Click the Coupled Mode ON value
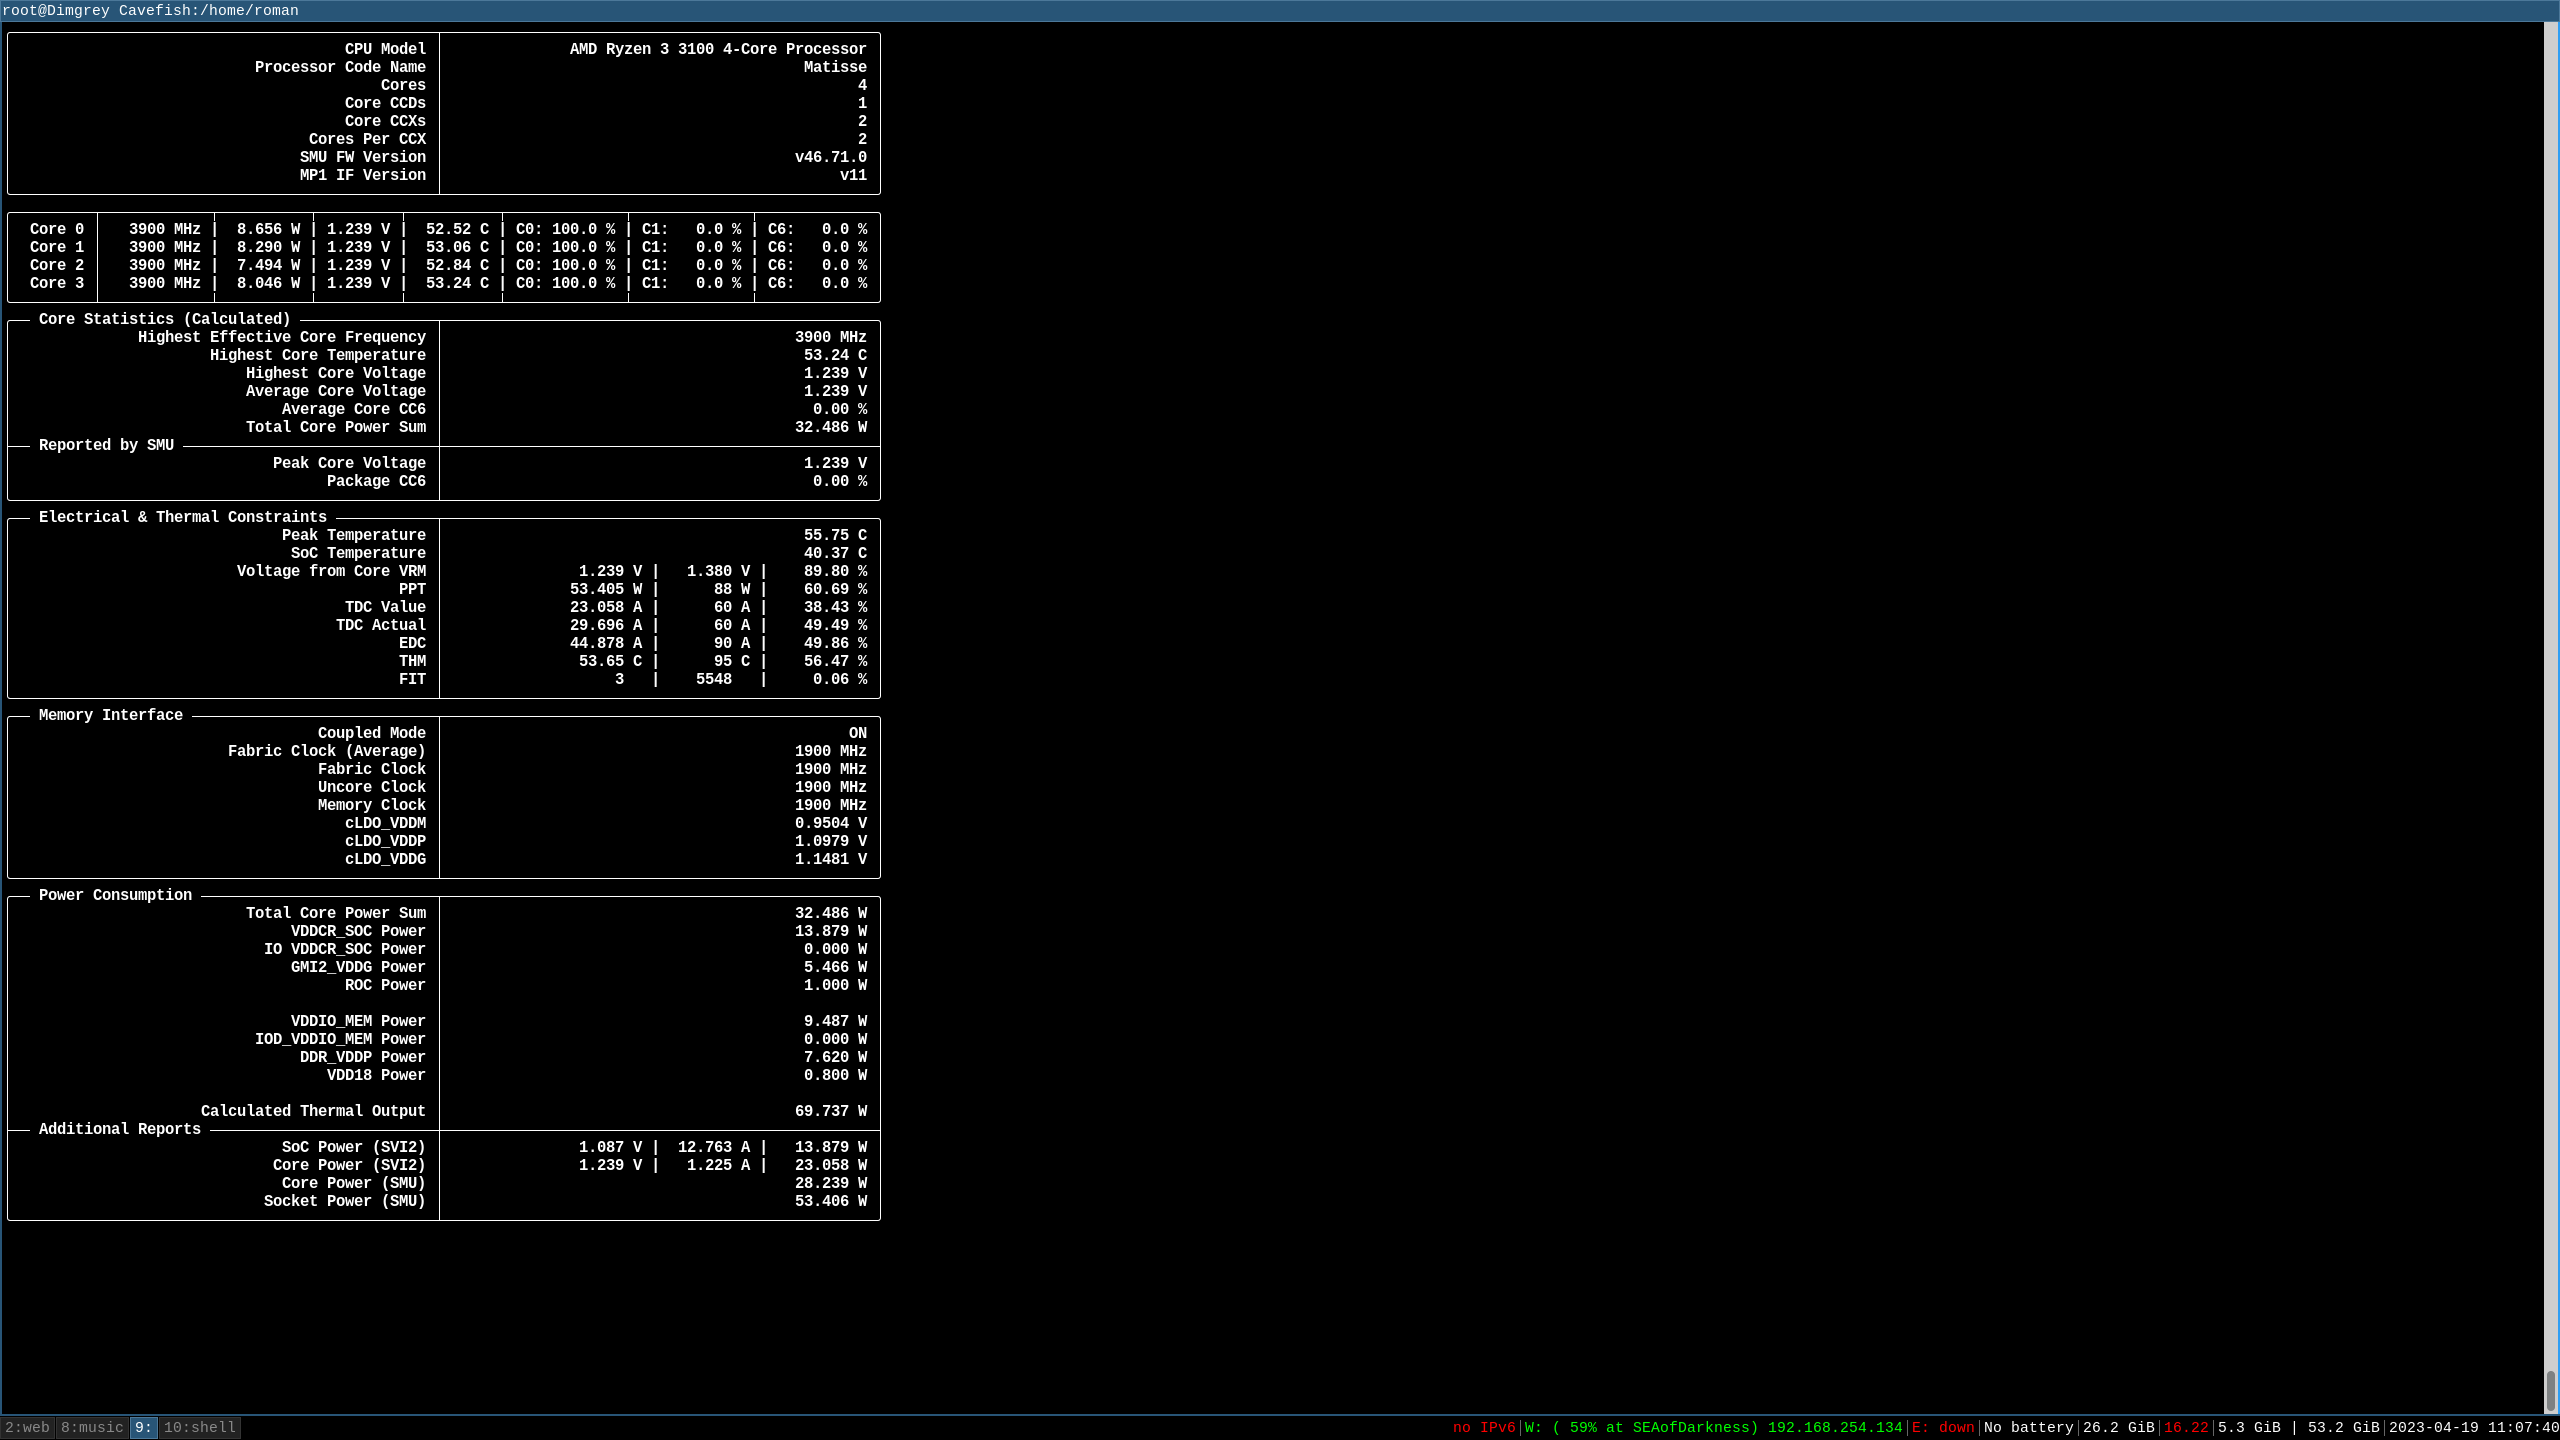2560x1440 pixels. (857, 733)
